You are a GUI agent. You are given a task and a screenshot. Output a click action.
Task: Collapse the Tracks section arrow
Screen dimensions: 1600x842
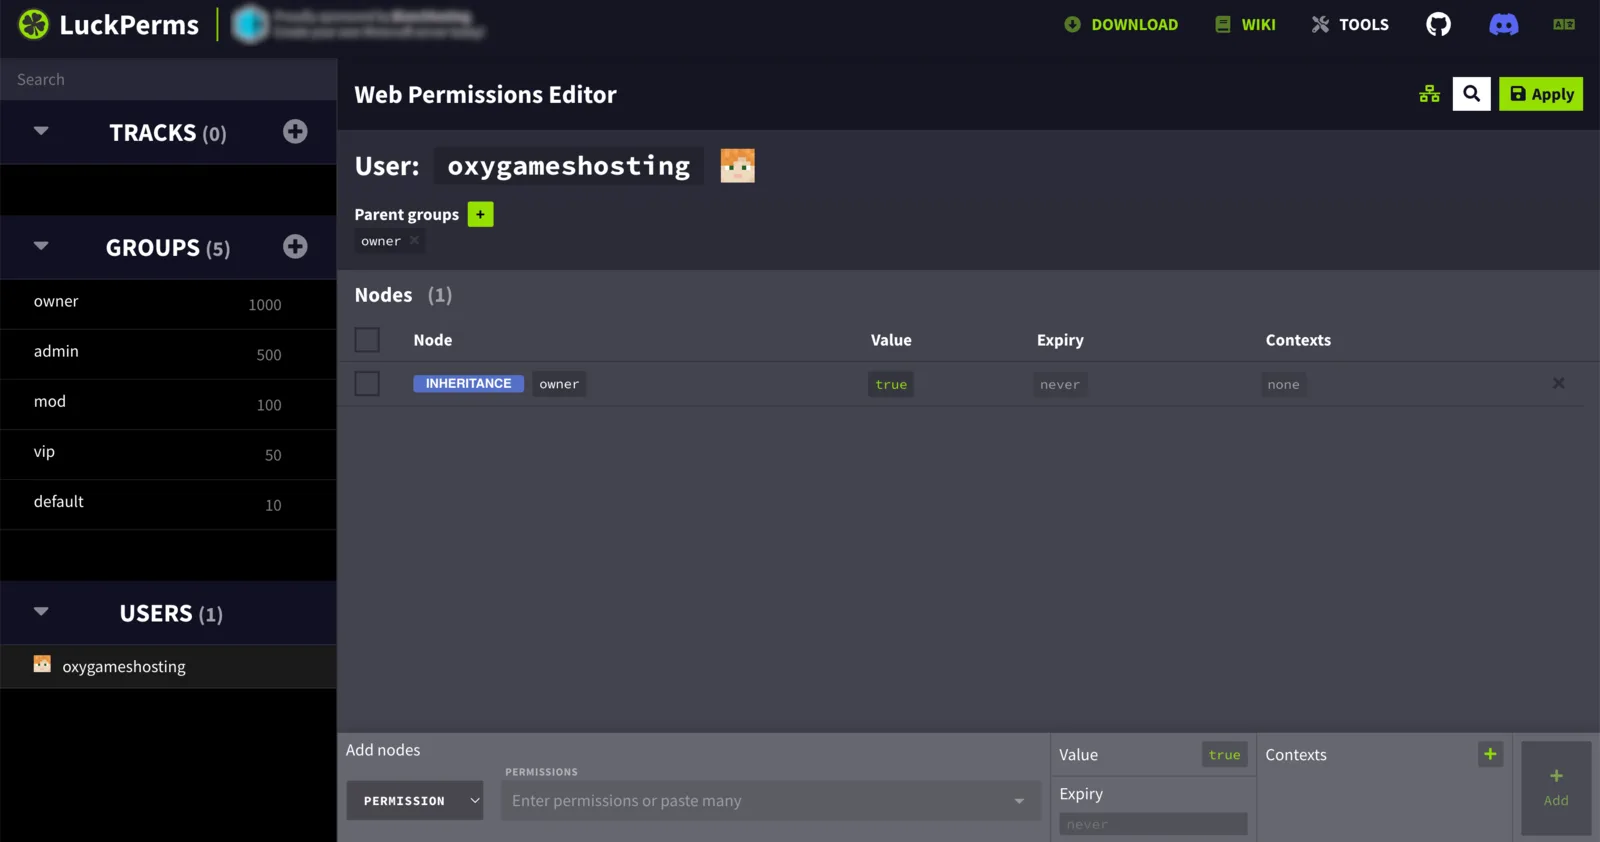[x=41, y=131]
